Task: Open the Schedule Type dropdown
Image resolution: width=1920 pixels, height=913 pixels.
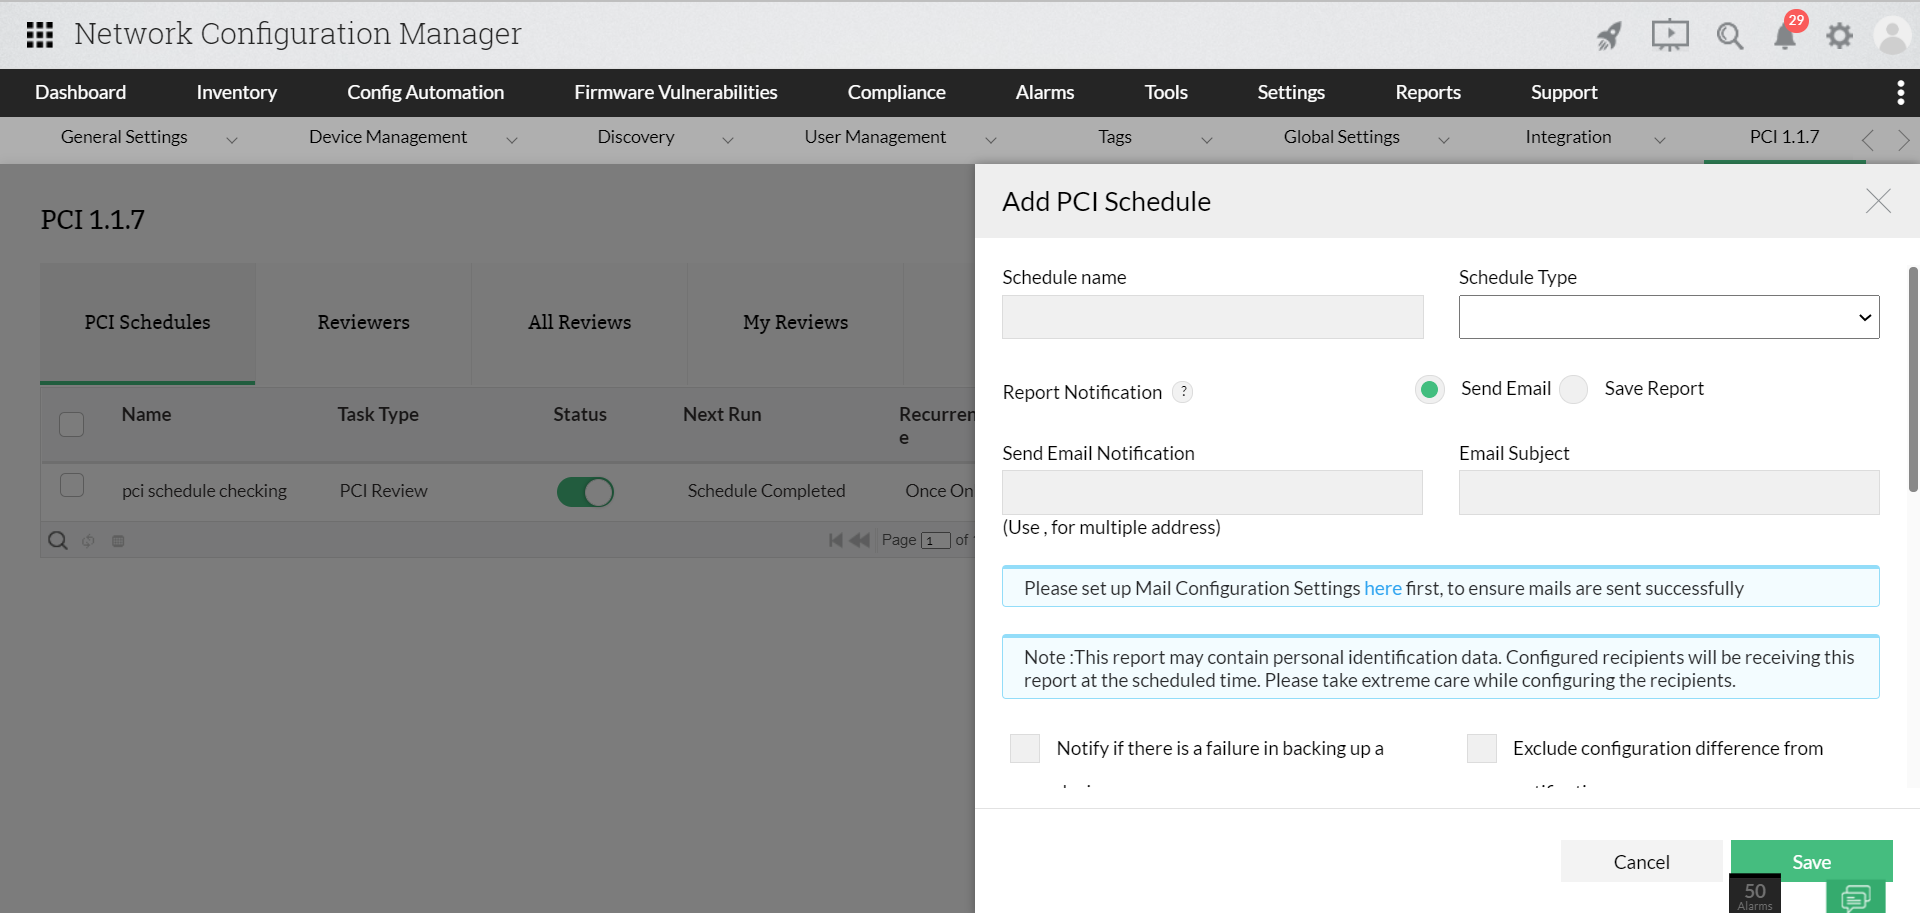Action: 1667,317
